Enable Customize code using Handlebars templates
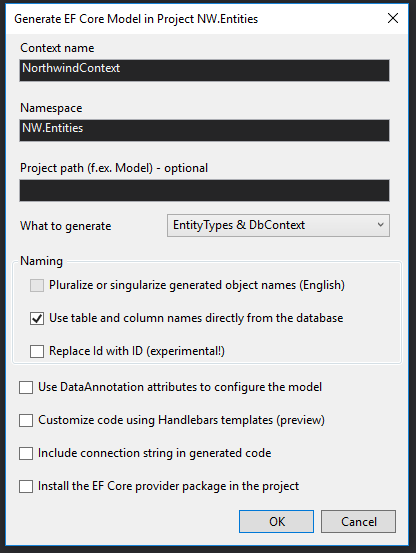This screenshot has width=416, height=553. (x=26, y=420)
